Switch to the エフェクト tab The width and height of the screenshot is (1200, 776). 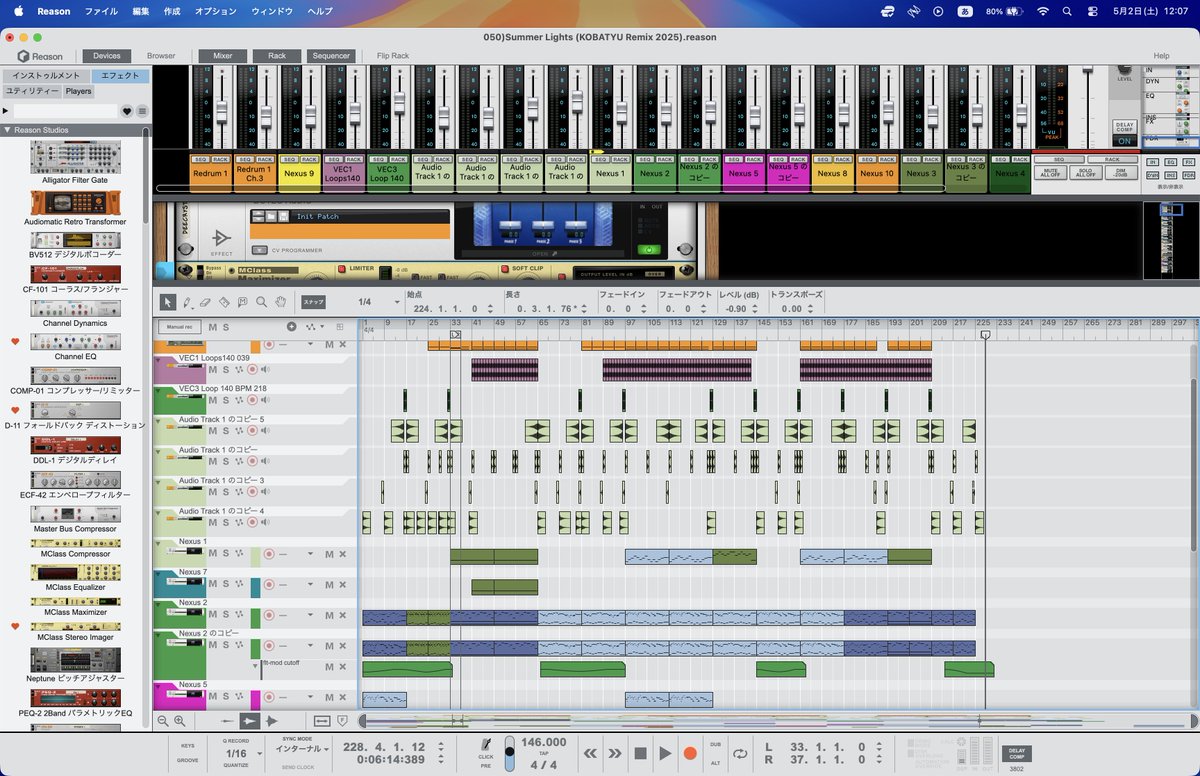click(x=120, y=76)
